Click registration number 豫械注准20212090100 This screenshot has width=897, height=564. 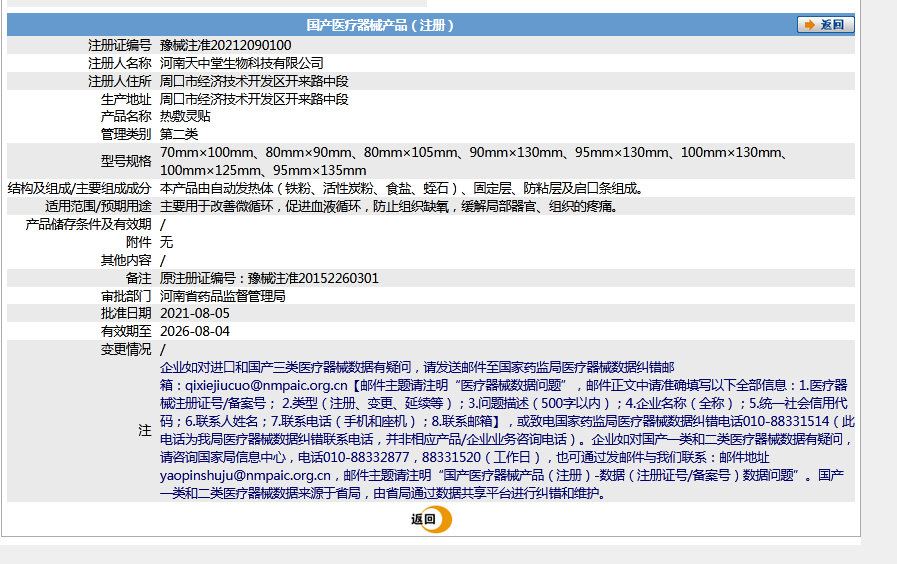[x=225, y=45]
